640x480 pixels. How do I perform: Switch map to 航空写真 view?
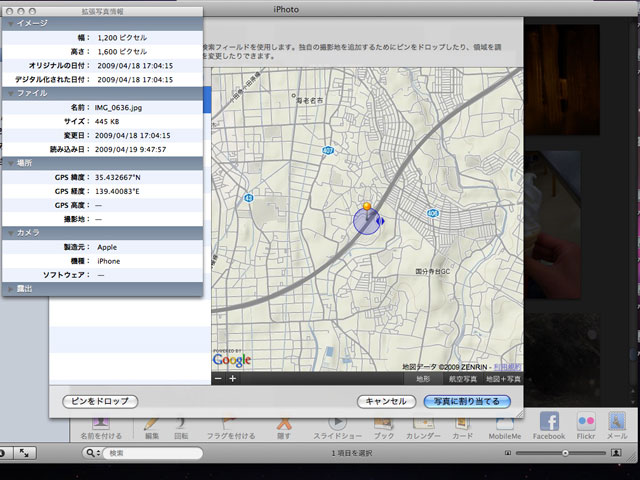(463, 379)
